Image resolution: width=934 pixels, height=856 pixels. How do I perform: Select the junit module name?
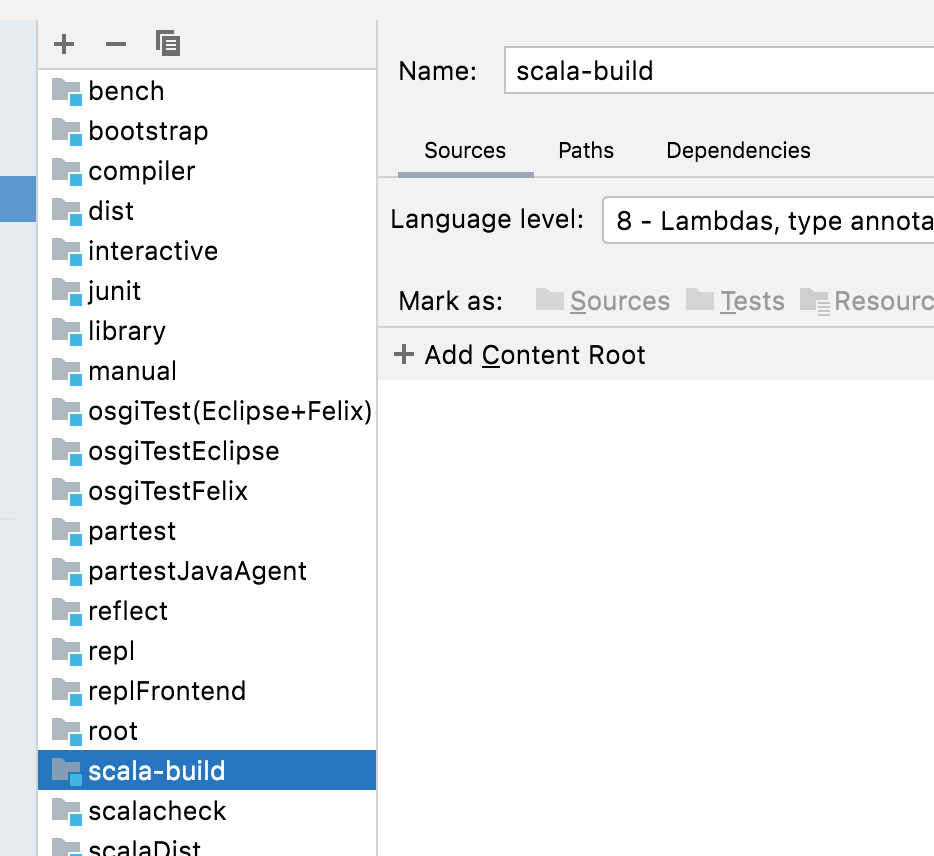[114, 291]
